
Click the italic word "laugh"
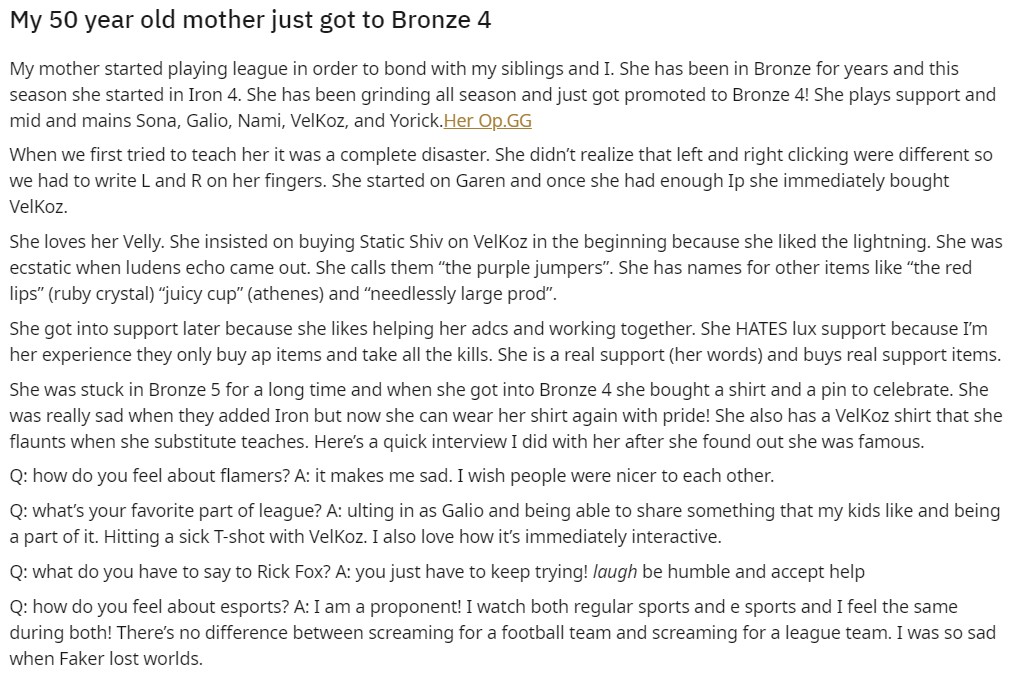click(615, 572)
